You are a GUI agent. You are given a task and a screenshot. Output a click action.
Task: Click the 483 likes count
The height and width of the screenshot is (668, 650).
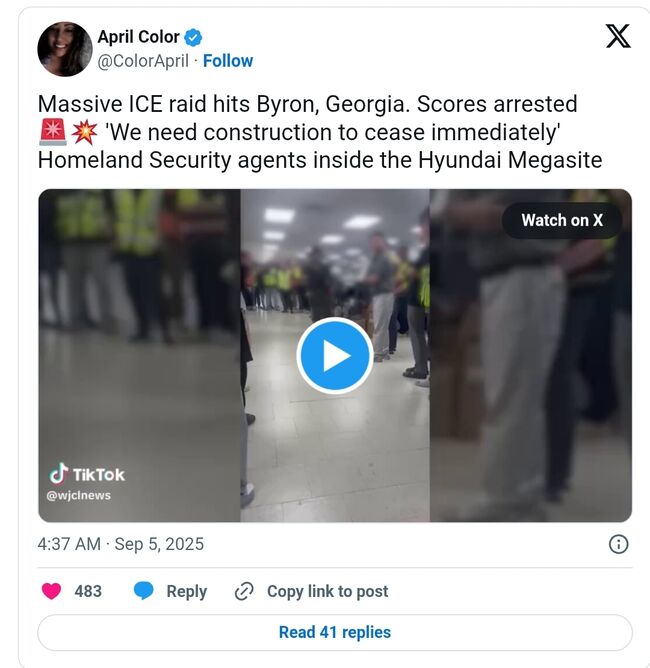click(88, 591)
